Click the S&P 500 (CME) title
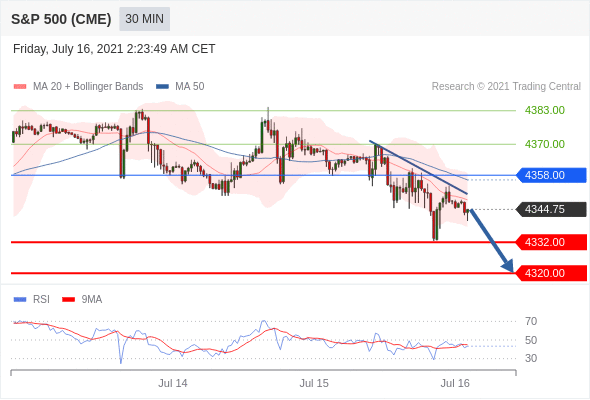This screenshot has width=590, height=400. 61,19
